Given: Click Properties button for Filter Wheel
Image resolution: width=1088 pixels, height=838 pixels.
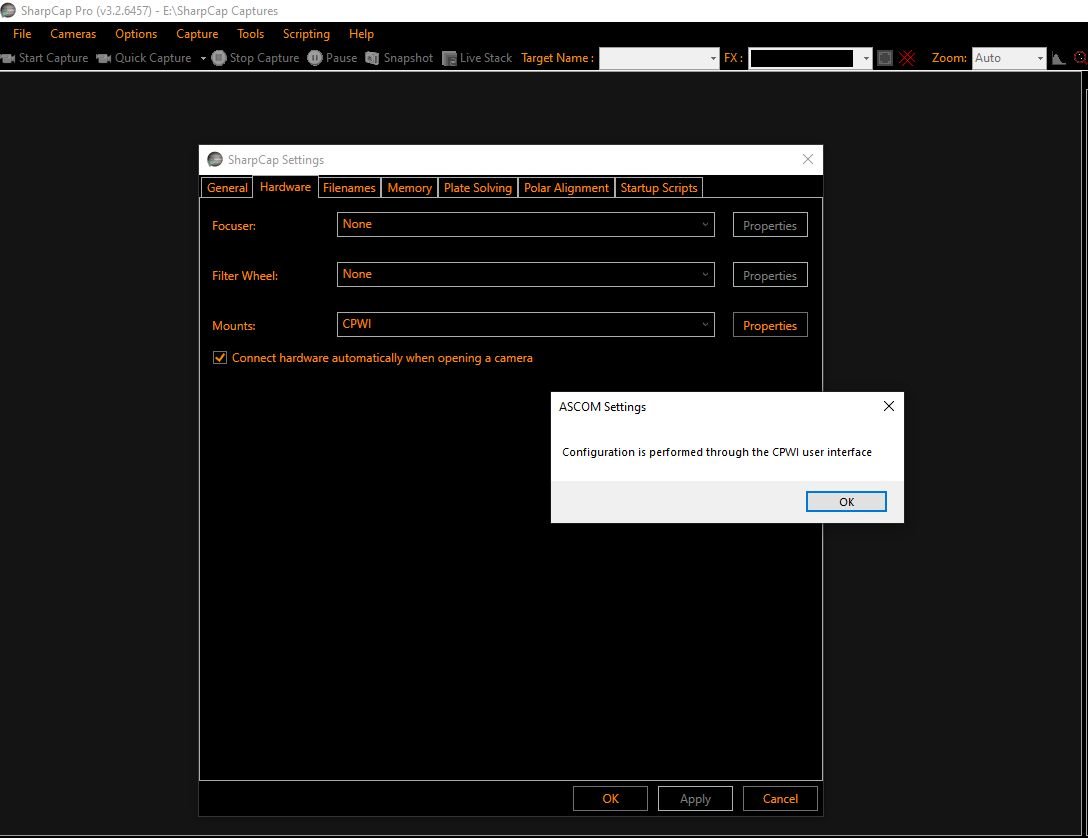Looking at the screenshot, I should click(770, 275).
